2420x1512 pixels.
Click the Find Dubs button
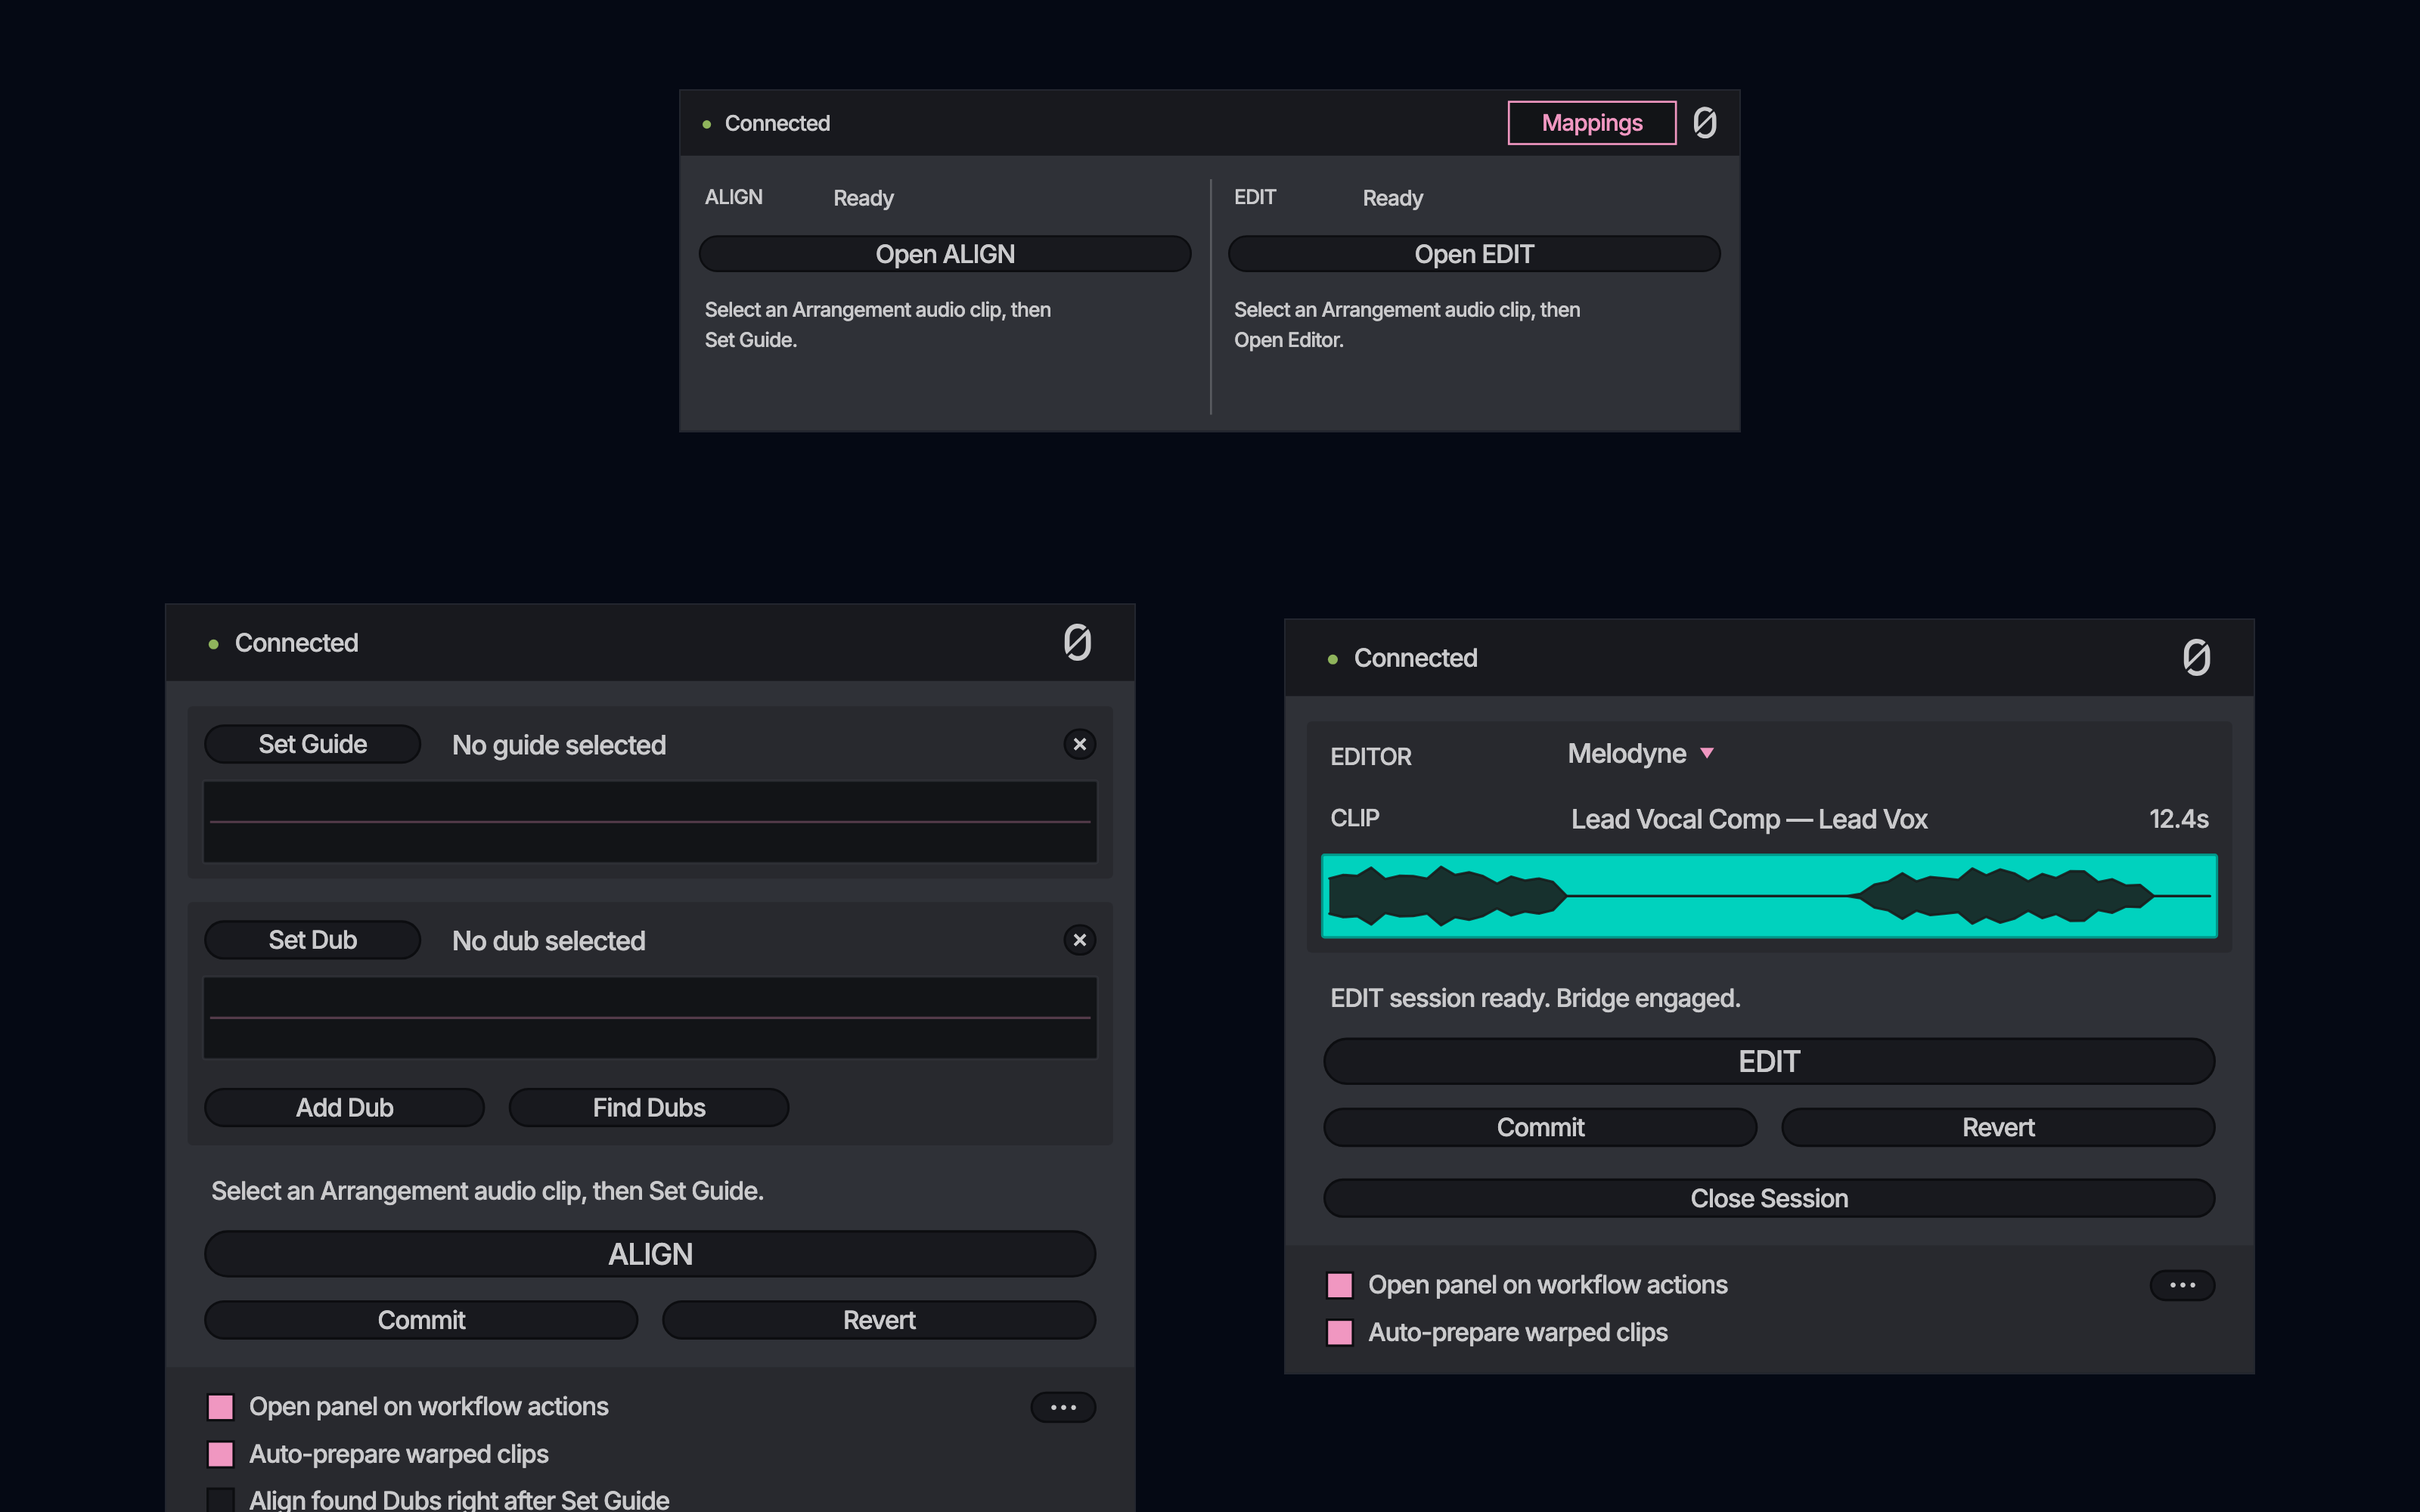649,1108
